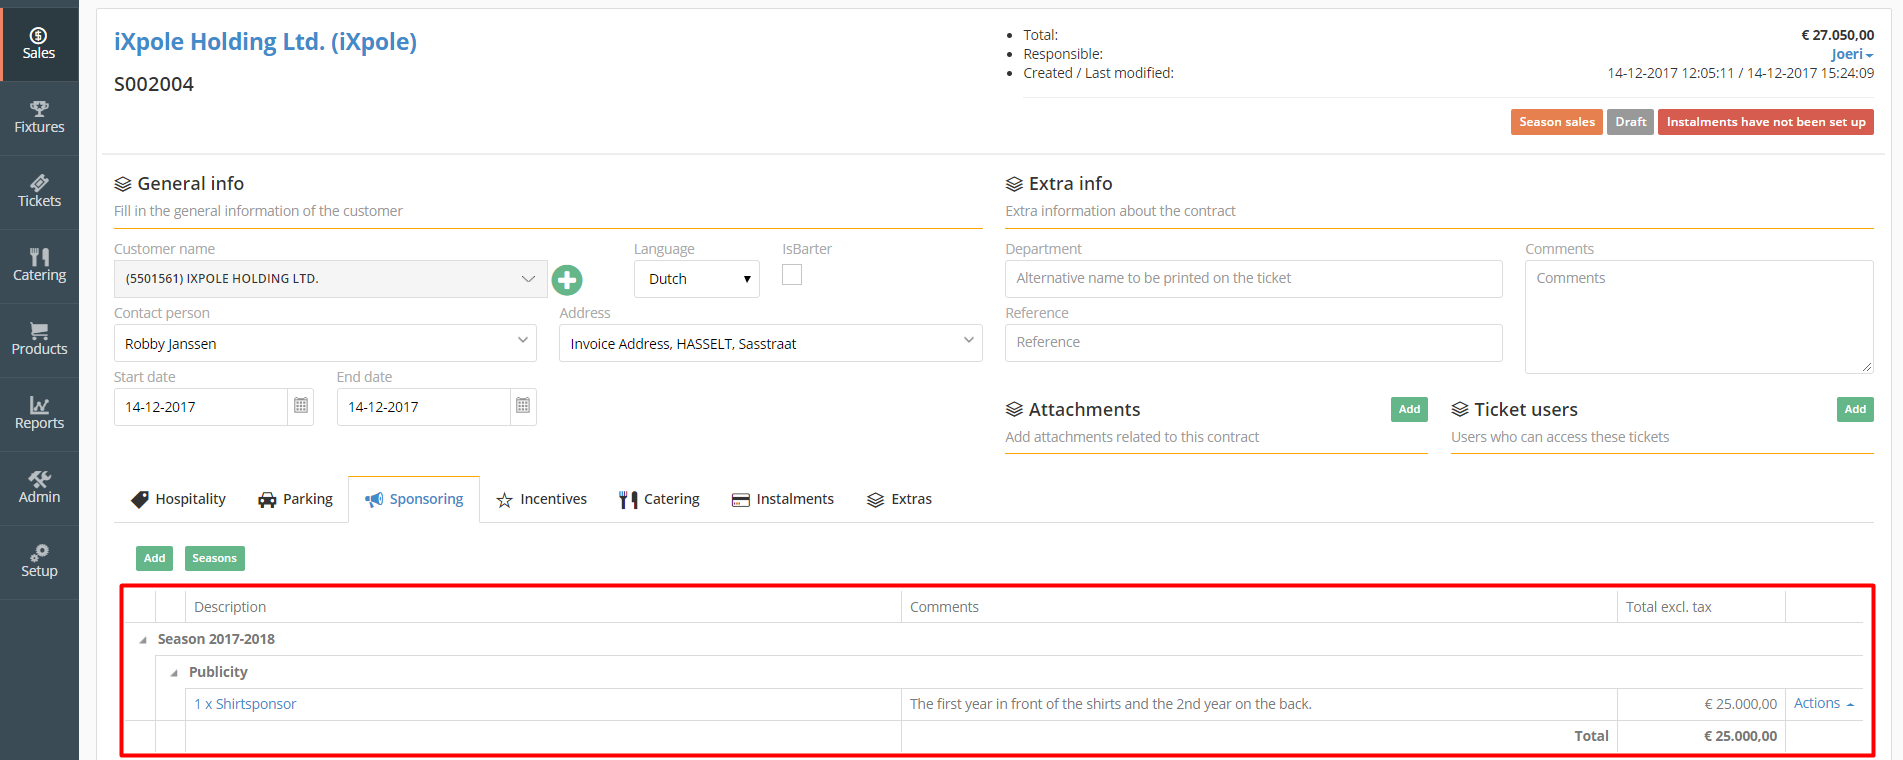Viewport: 1903px width, 760px height.
Task: Click the Description column header
Action: [x=543, y=607]
